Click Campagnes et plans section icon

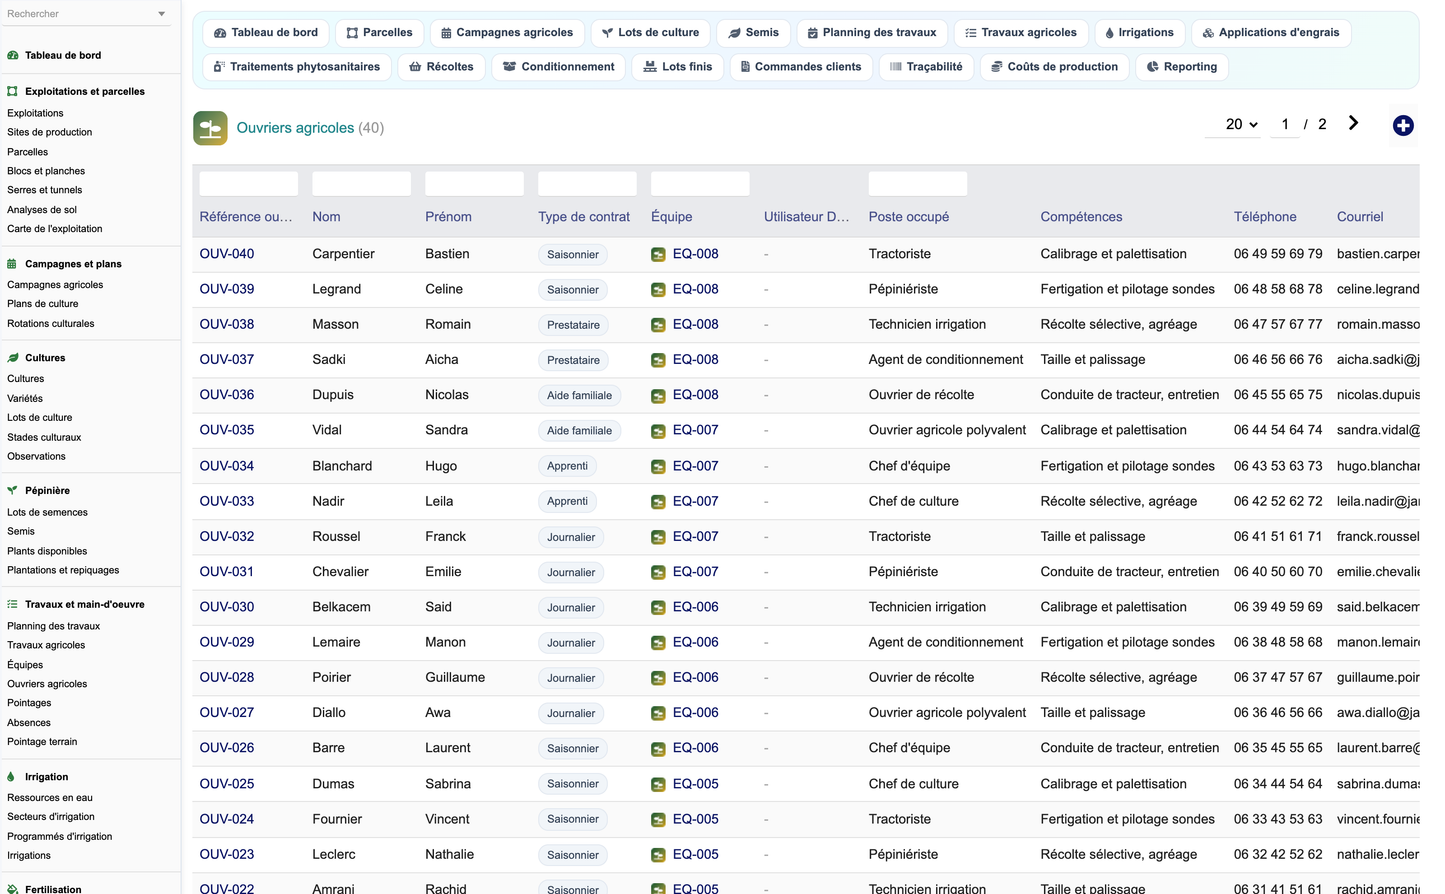click(x=13, y=264)
